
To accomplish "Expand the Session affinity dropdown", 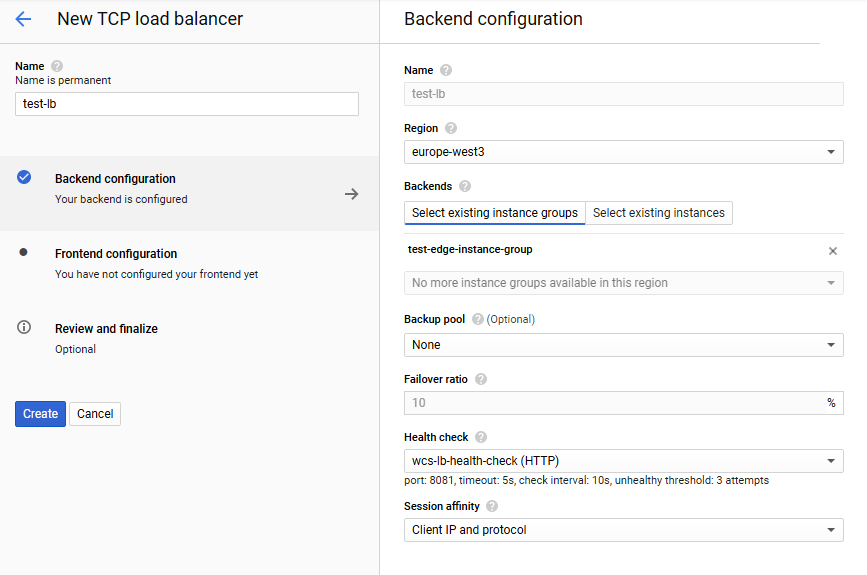I will tap(623, 530).
